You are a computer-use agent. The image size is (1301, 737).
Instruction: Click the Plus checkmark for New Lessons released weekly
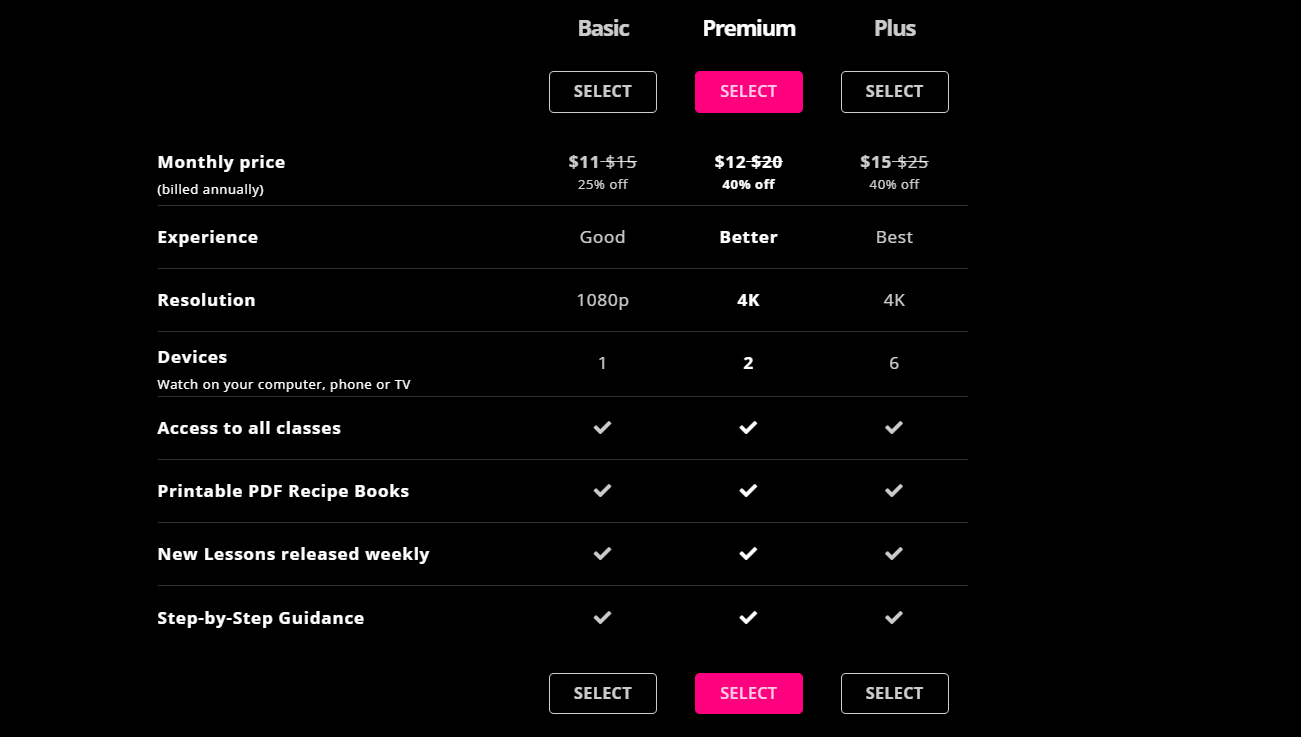click(894, 554)
